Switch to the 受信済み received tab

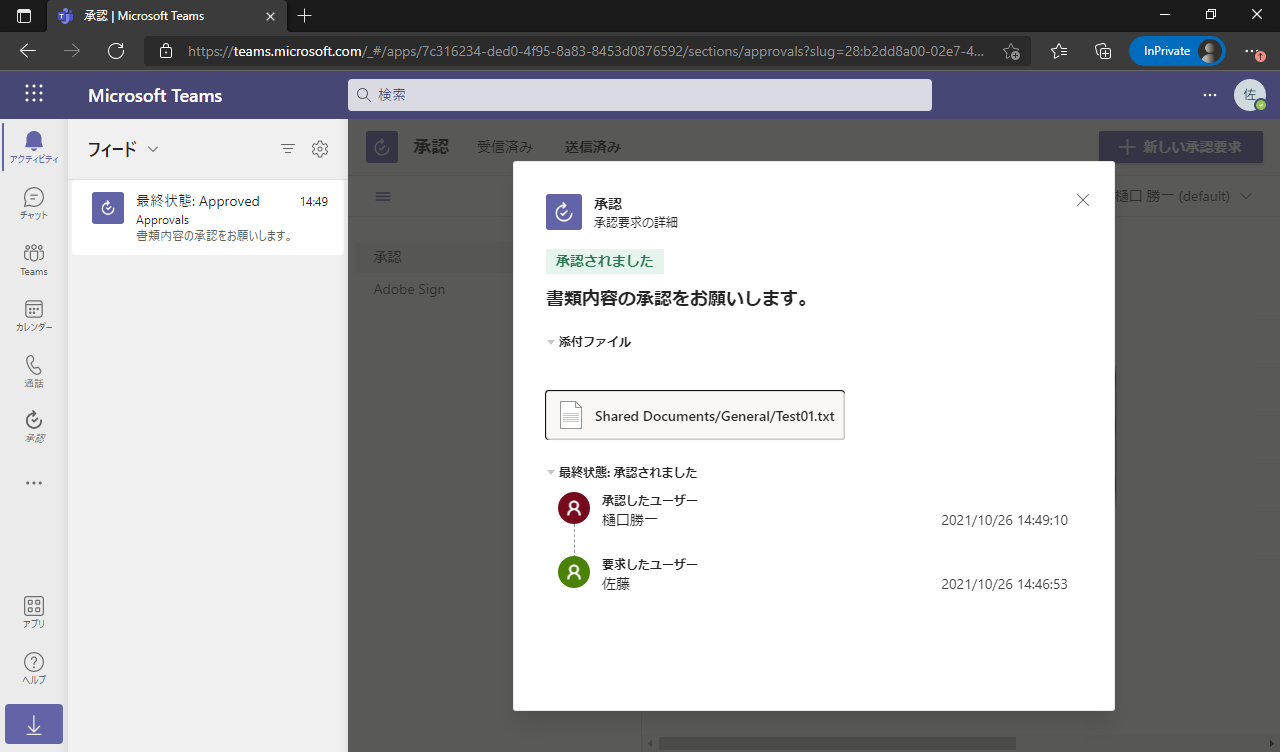pyautogui.click(x=505, y=147)
